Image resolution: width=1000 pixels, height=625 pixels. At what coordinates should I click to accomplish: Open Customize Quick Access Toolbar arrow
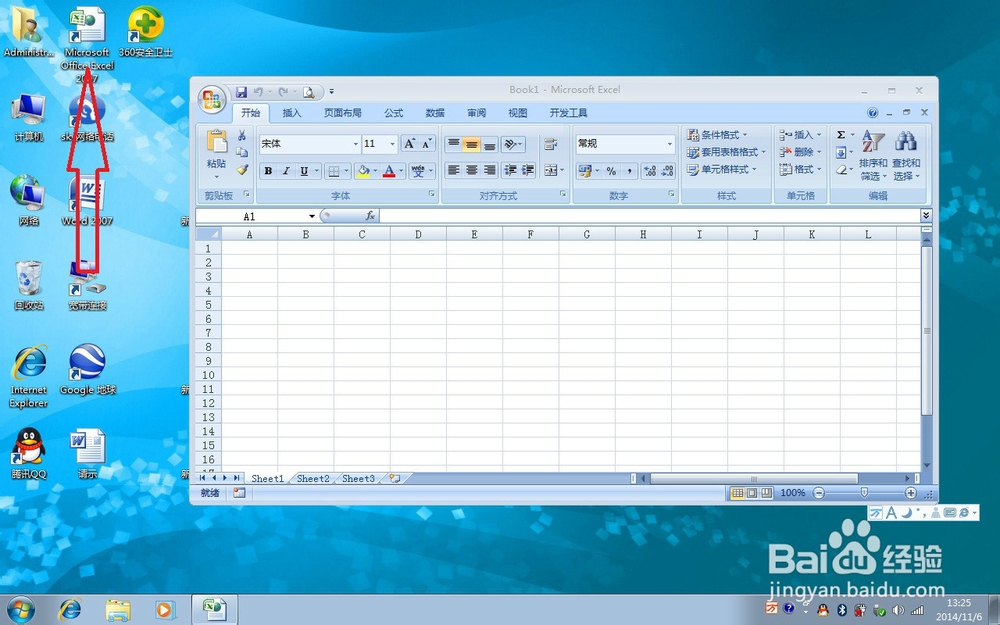tap(332, 92)
